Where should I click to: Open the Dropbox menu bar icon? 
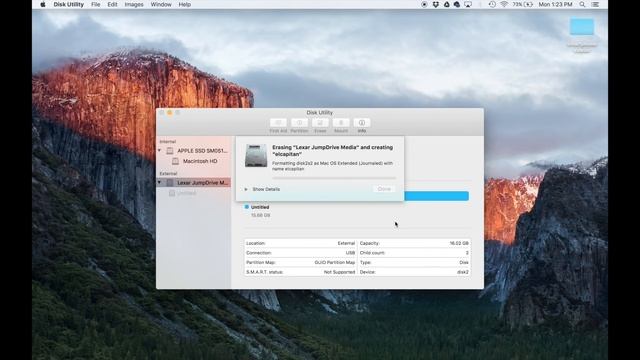point(436,4)
